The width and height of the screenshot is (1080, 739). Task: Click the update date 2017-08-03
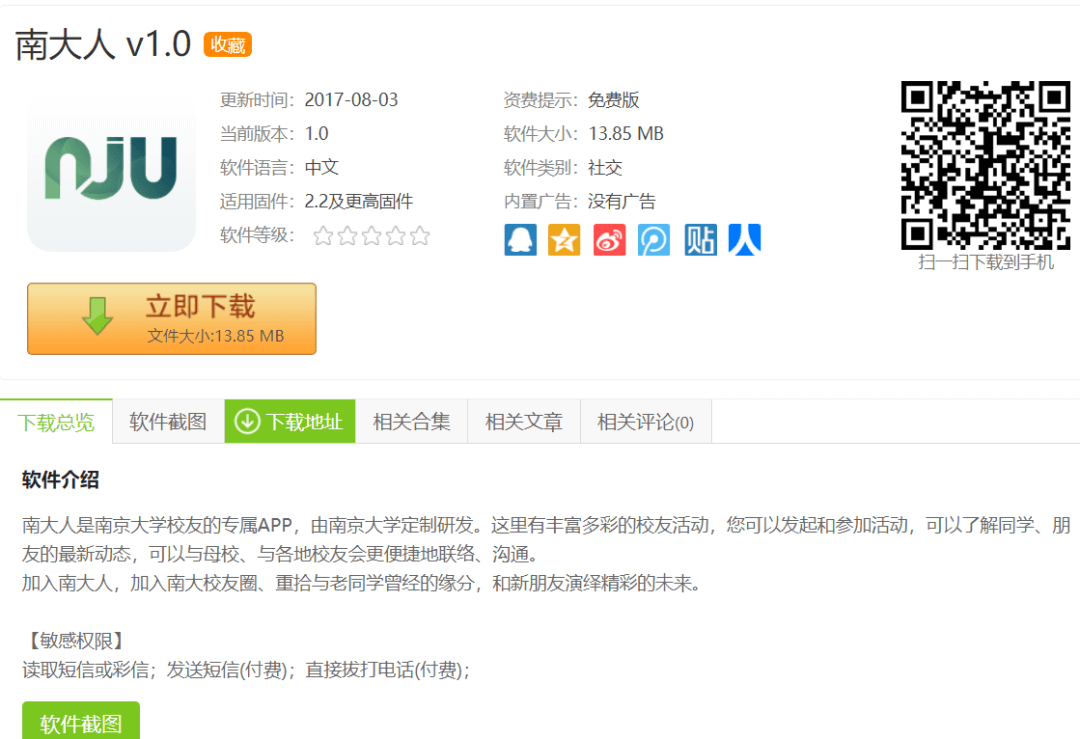pyautogui.click(x=351, y=100)
